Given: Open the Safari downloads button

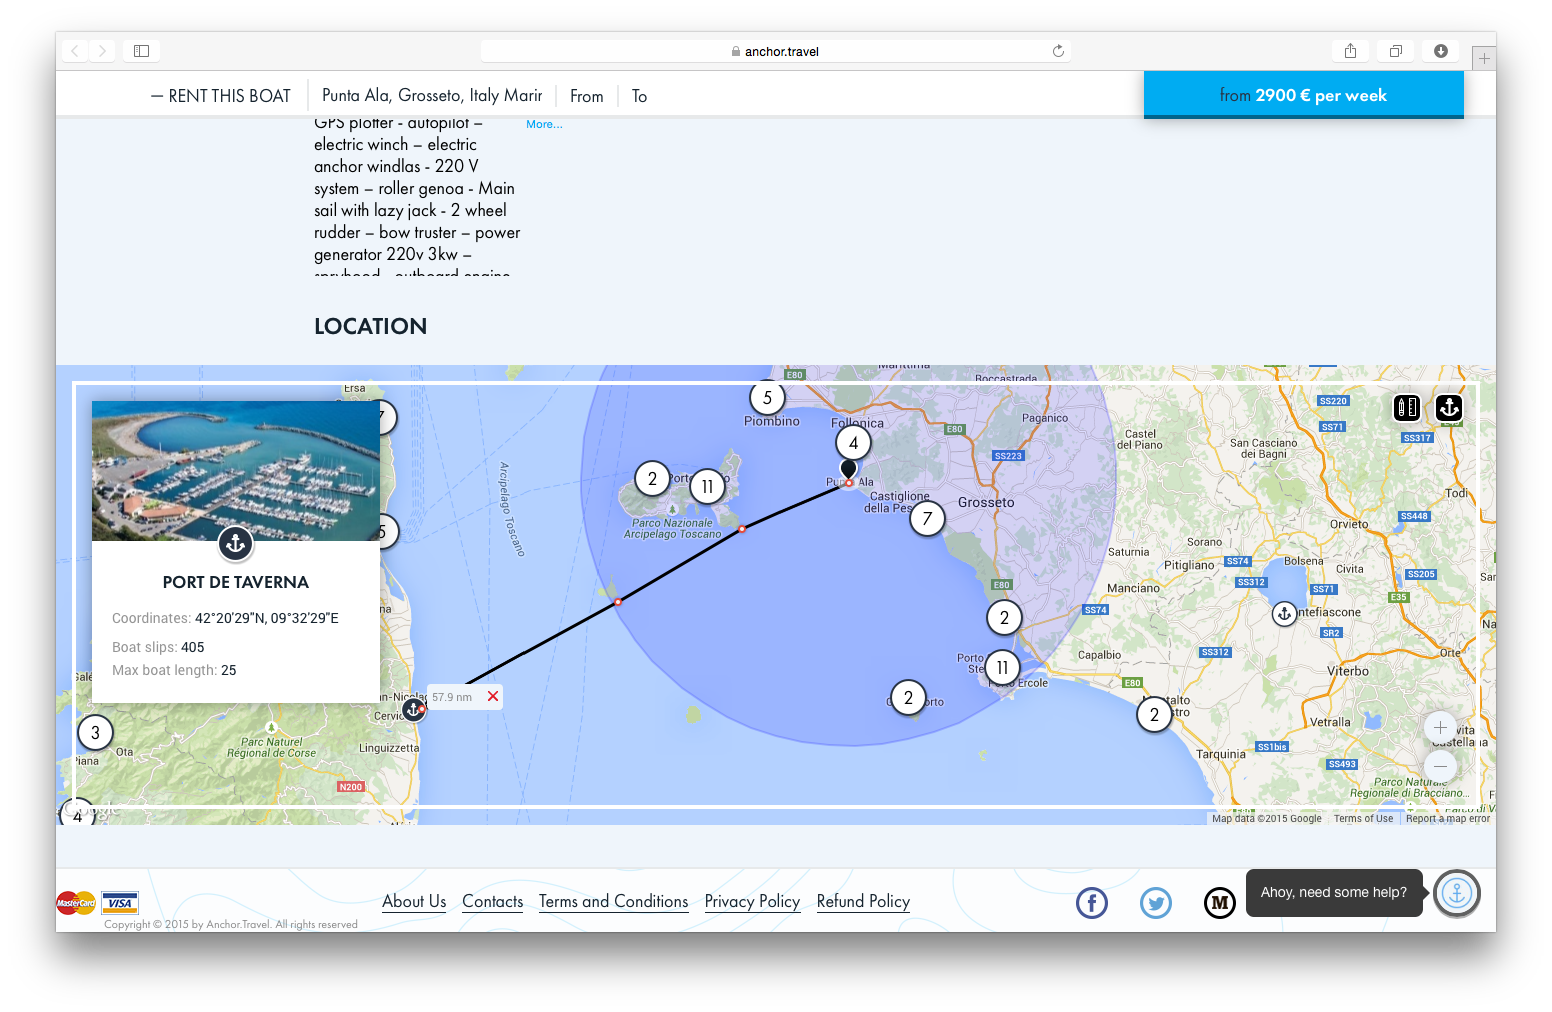Looking at the screenshot, I should coord(1440,51).
